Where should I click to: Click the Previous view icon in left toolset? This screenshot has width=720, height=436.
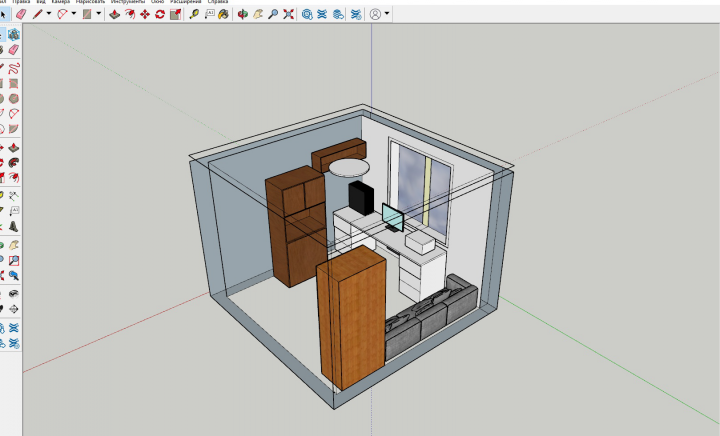tap(14, 275)
